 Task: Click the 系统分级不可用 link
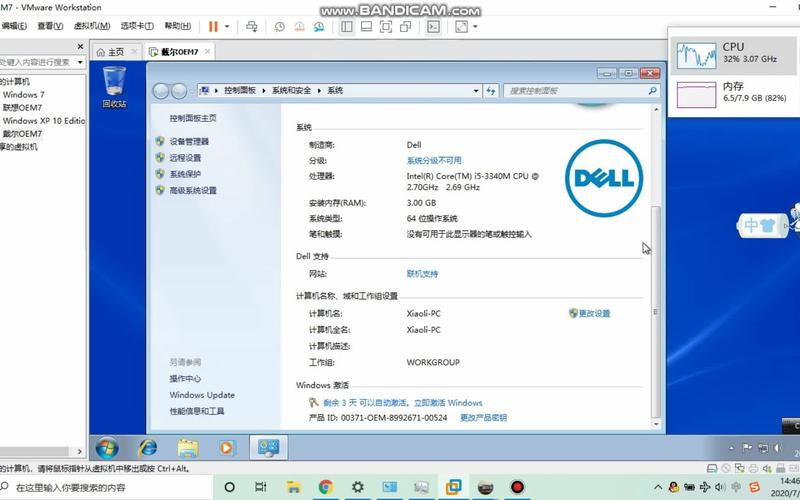[434, 160]
